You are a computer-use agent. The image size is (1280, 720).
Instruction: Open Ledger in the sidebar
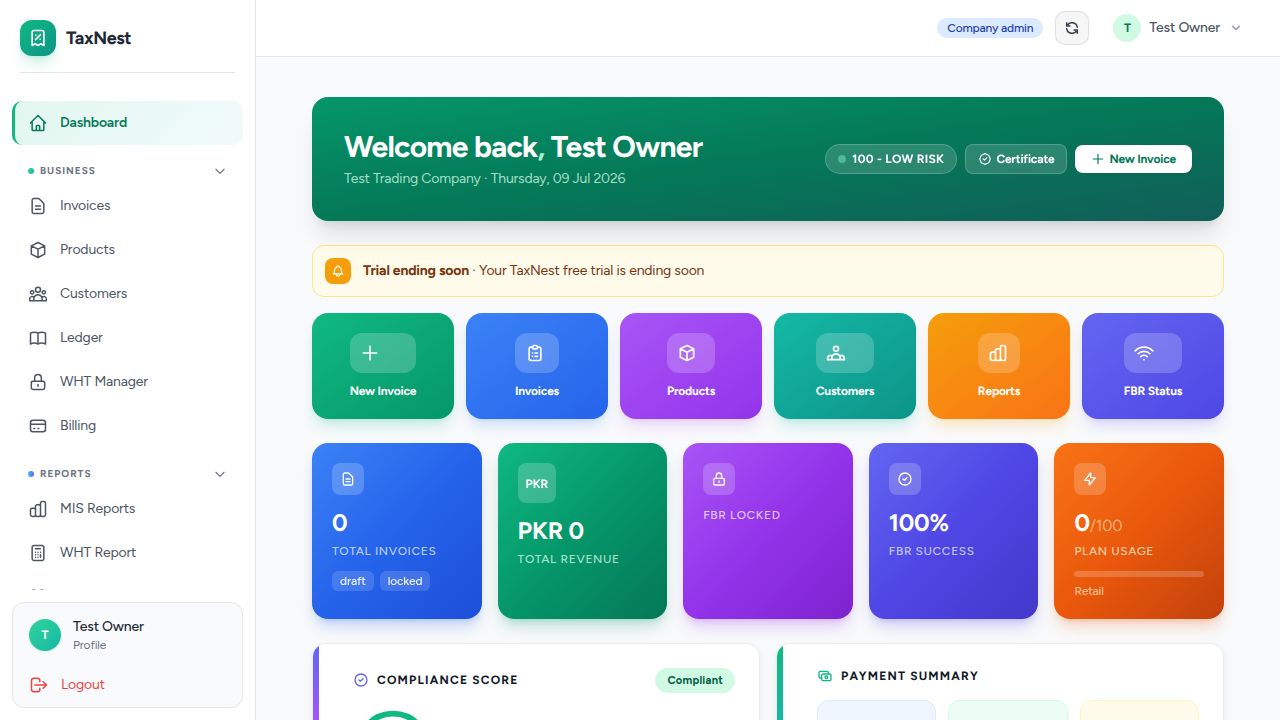pos(127,338)
